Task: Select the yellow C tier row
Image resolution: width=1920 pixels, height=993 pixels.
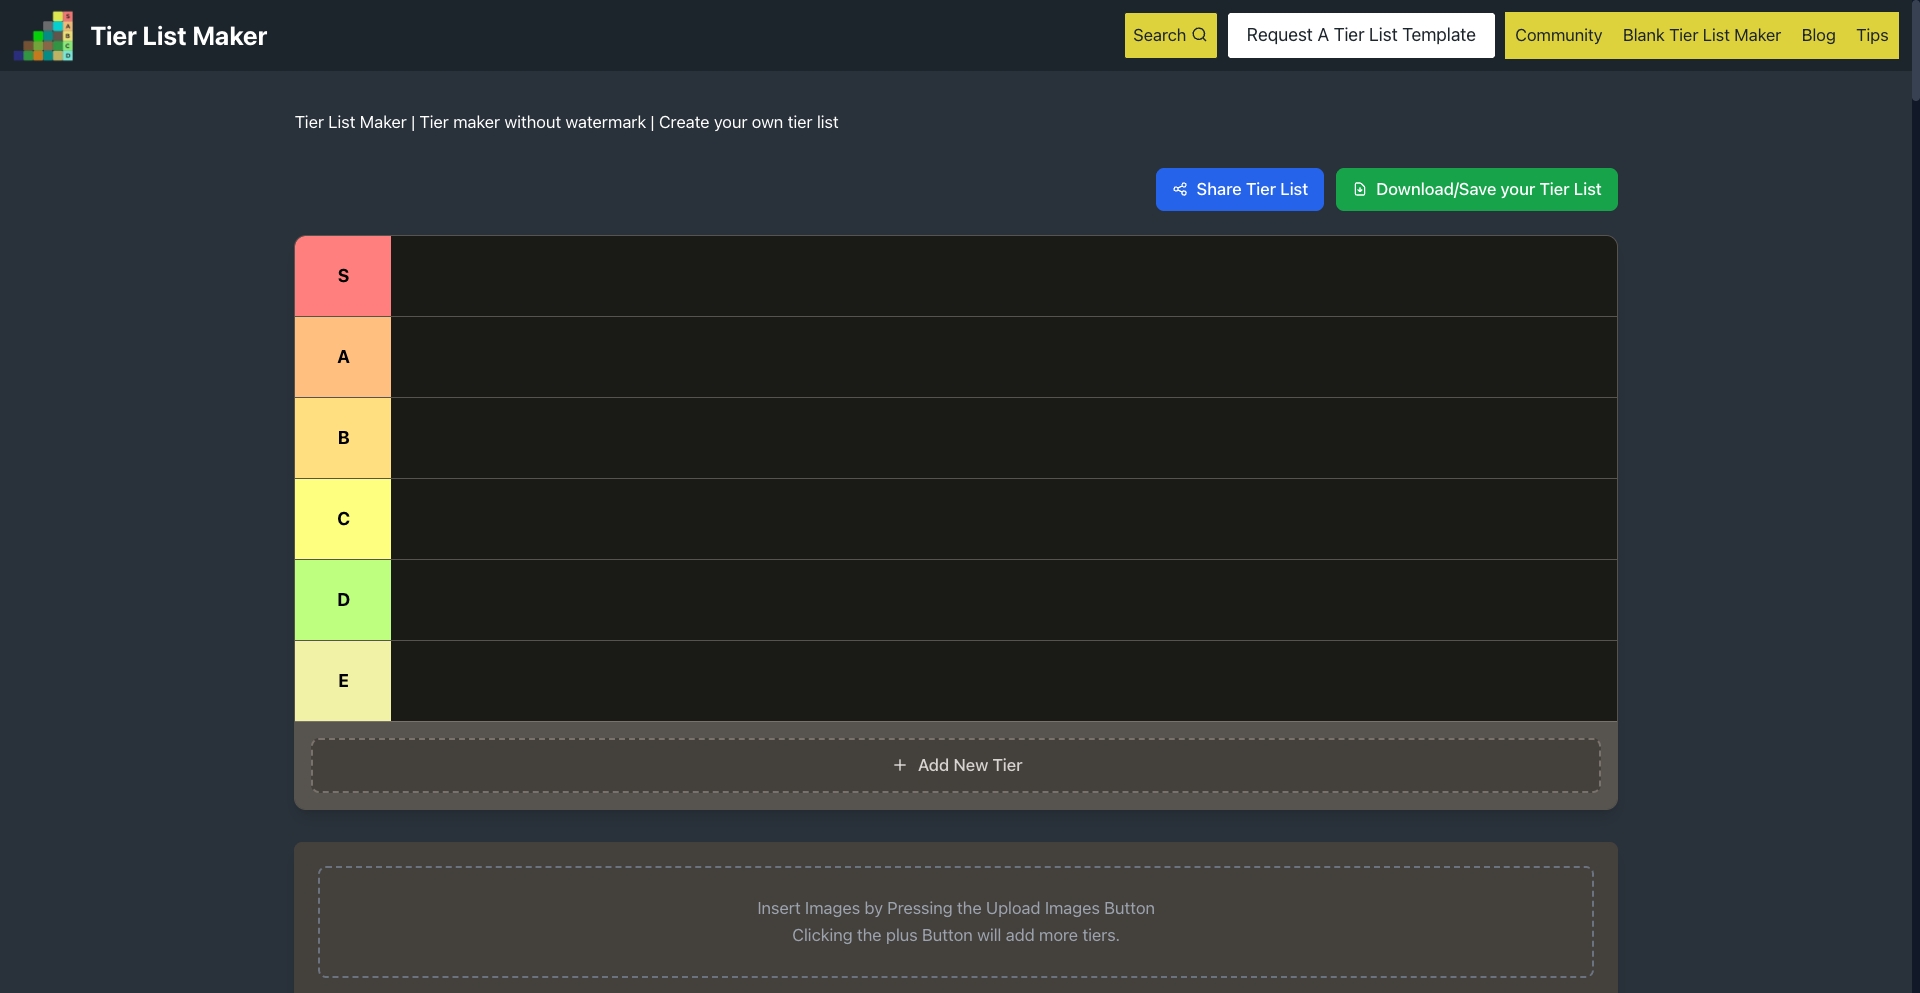Action: click(343, 518)
